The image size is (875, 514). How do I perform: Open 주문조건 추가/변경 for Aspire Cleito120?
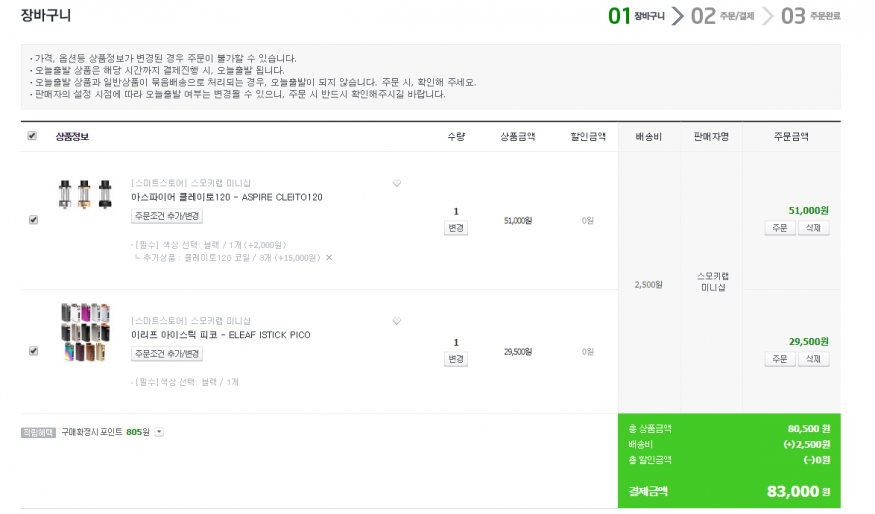tap(167, 216)
